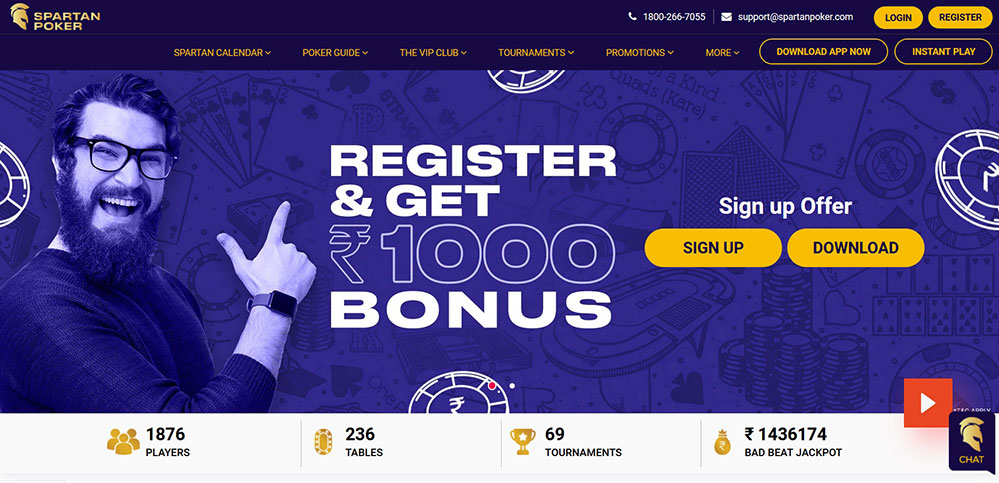Click the yellow Sign Up button
999x483 pixels.
[713, 248]
